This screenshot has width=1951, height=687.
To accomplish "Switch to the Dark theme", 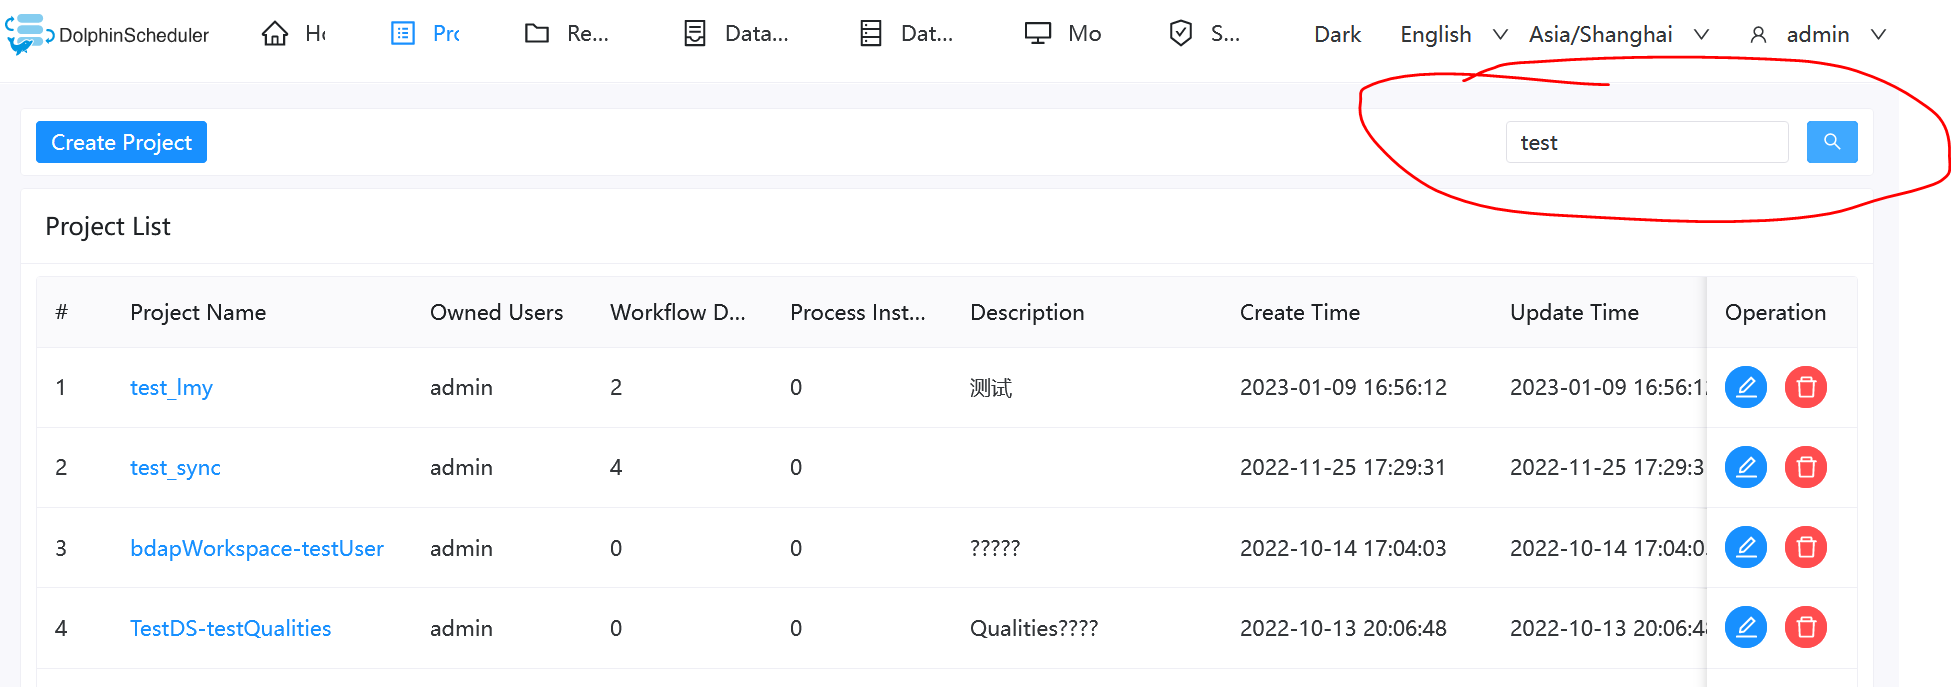I will [1337, 34].
